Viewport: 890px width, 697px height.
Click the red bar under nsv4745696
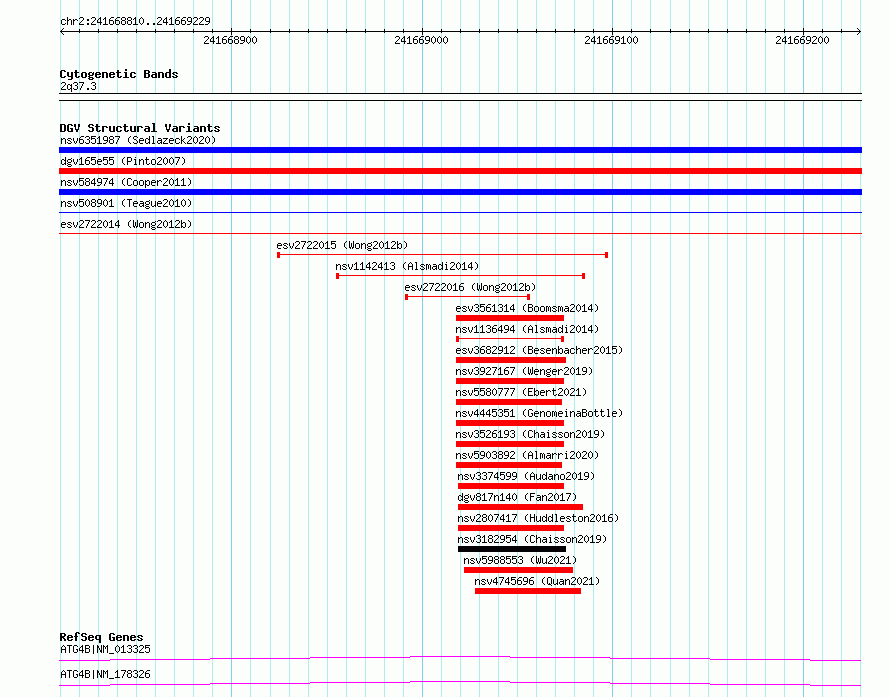click(528, 591)
